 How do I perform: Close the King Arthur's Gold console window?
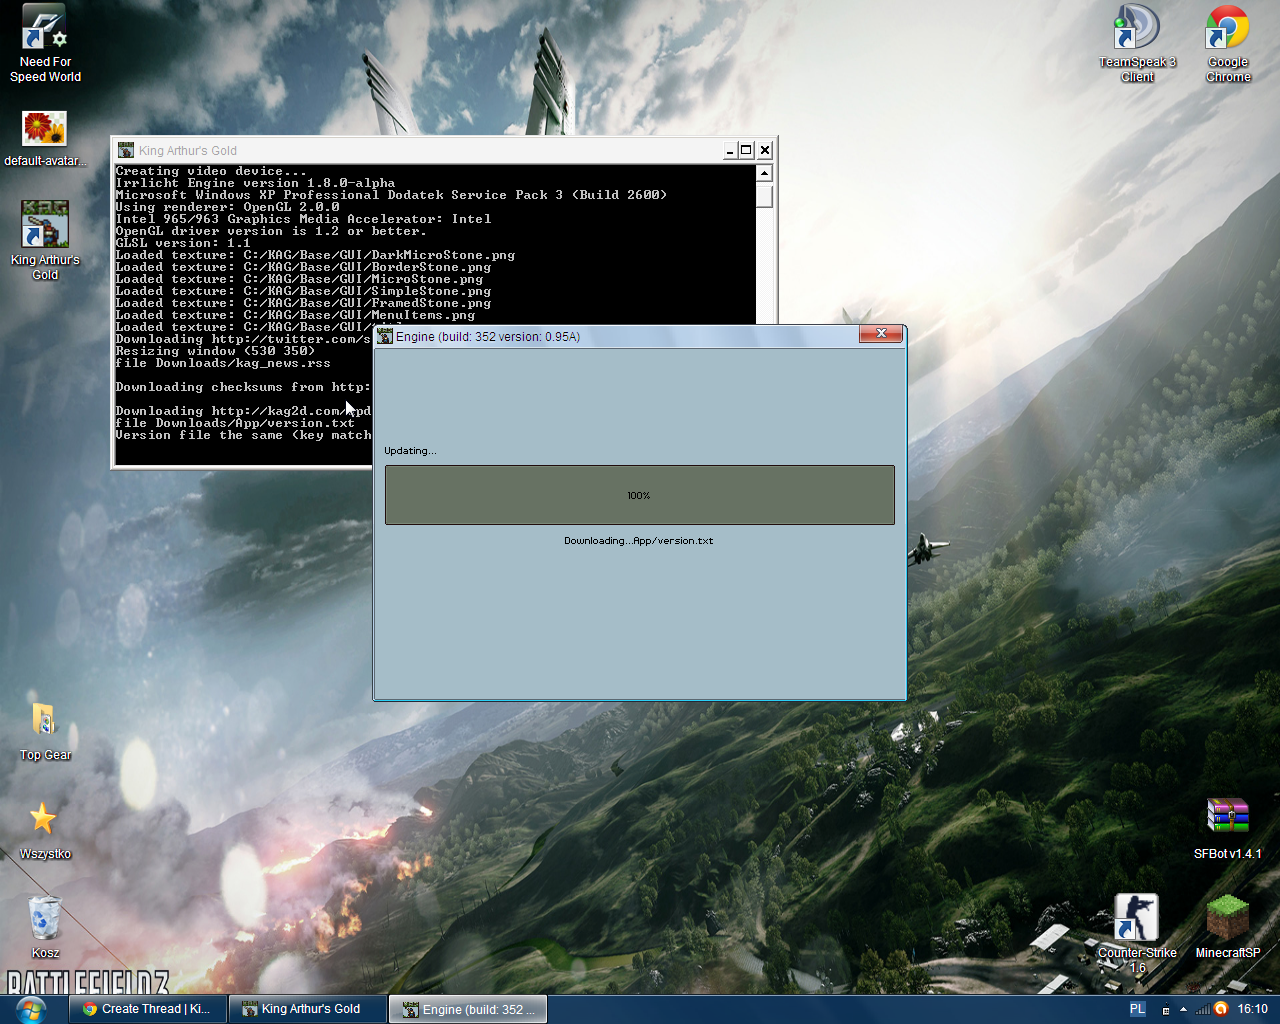coord(765,150)
